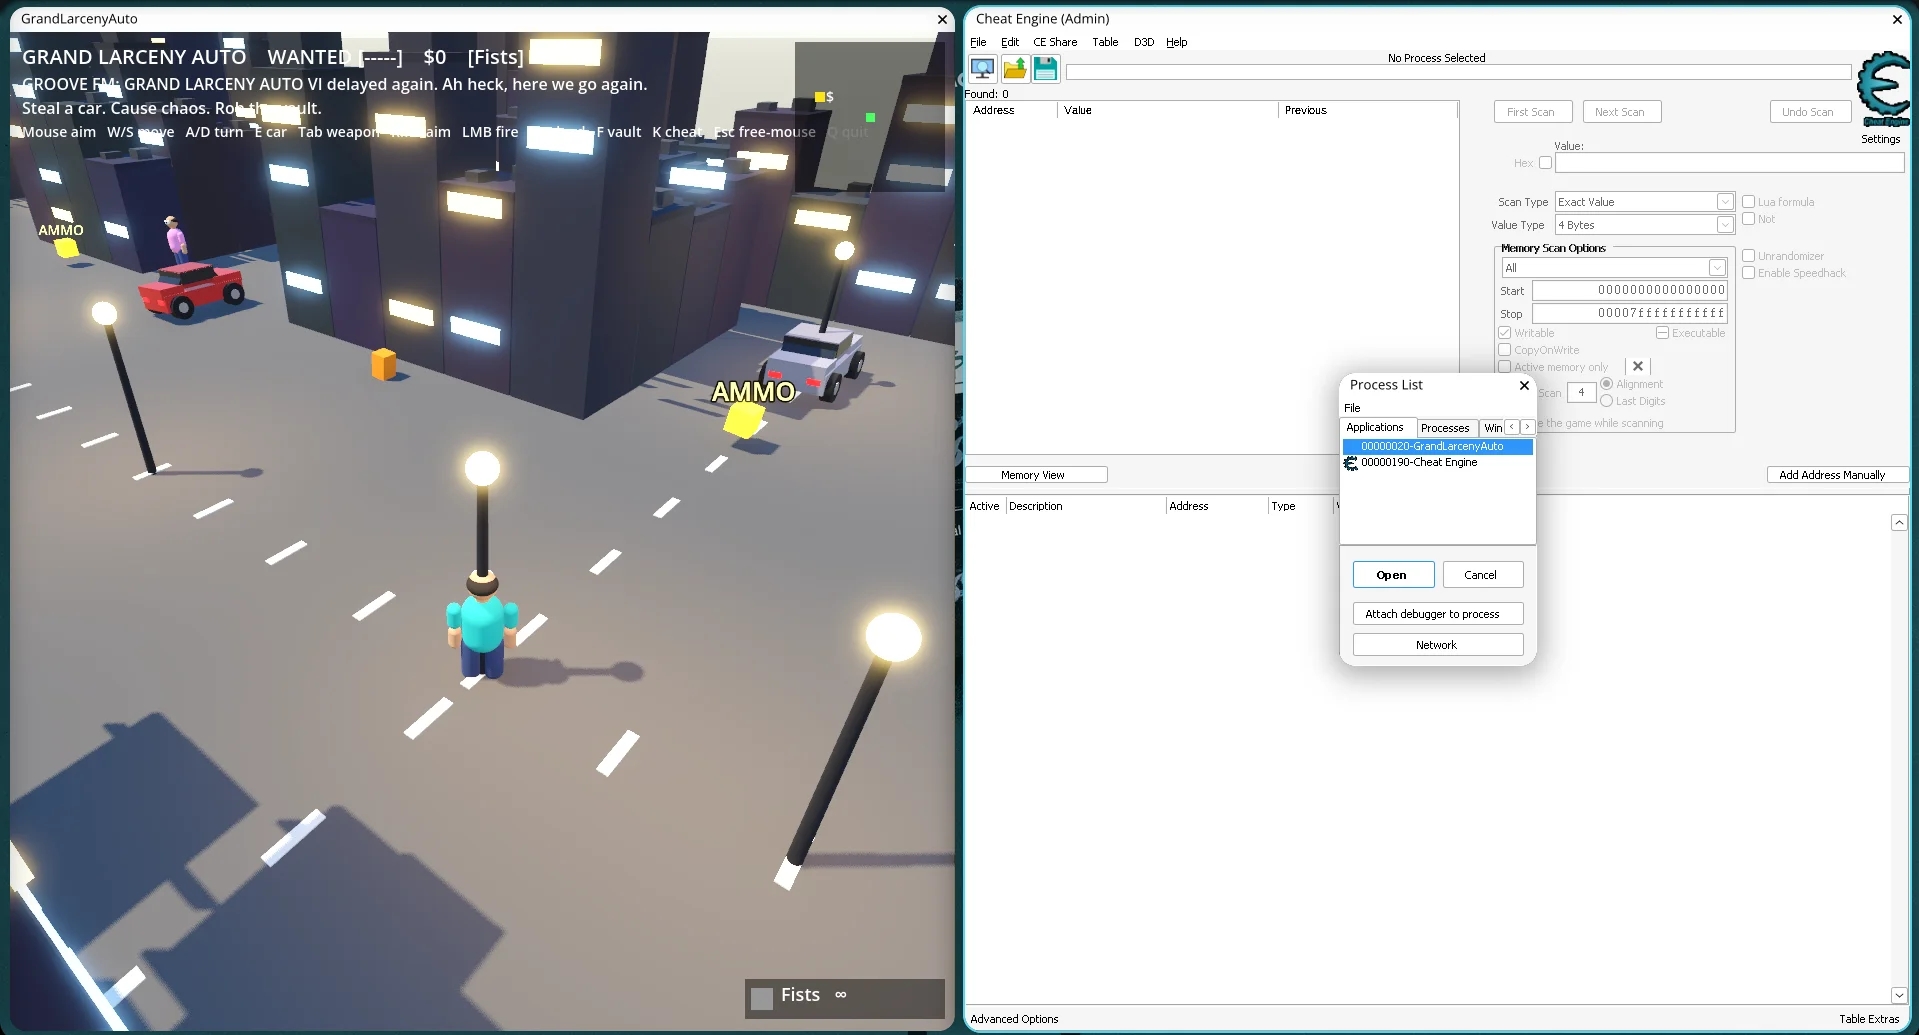Toggle the Executable checkbox

click(1663, 333)
